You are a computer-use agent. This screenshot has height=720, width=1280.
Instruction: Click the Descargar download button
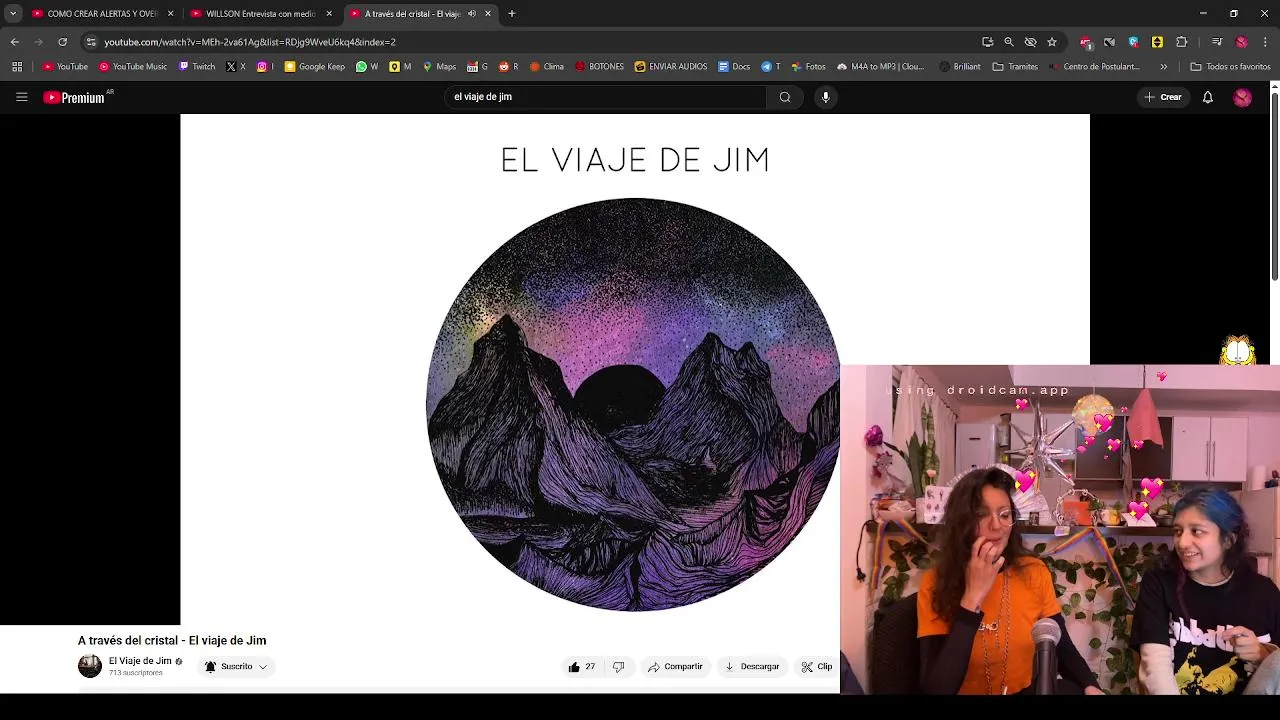(752, 667)
